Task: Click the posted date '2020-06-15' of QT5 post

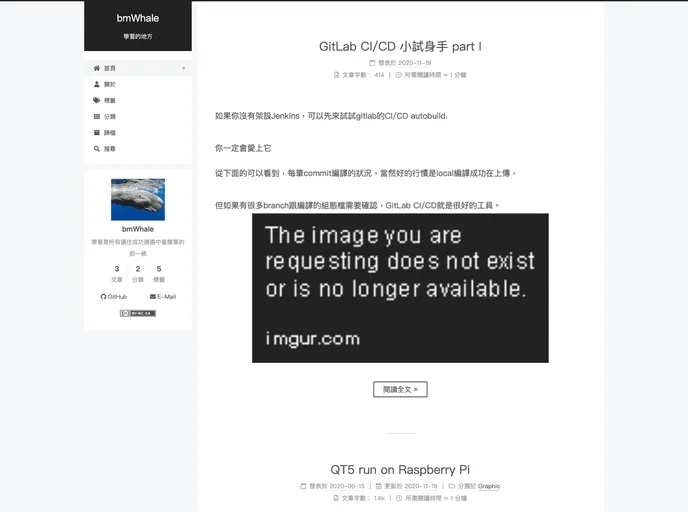Action: 347,486
